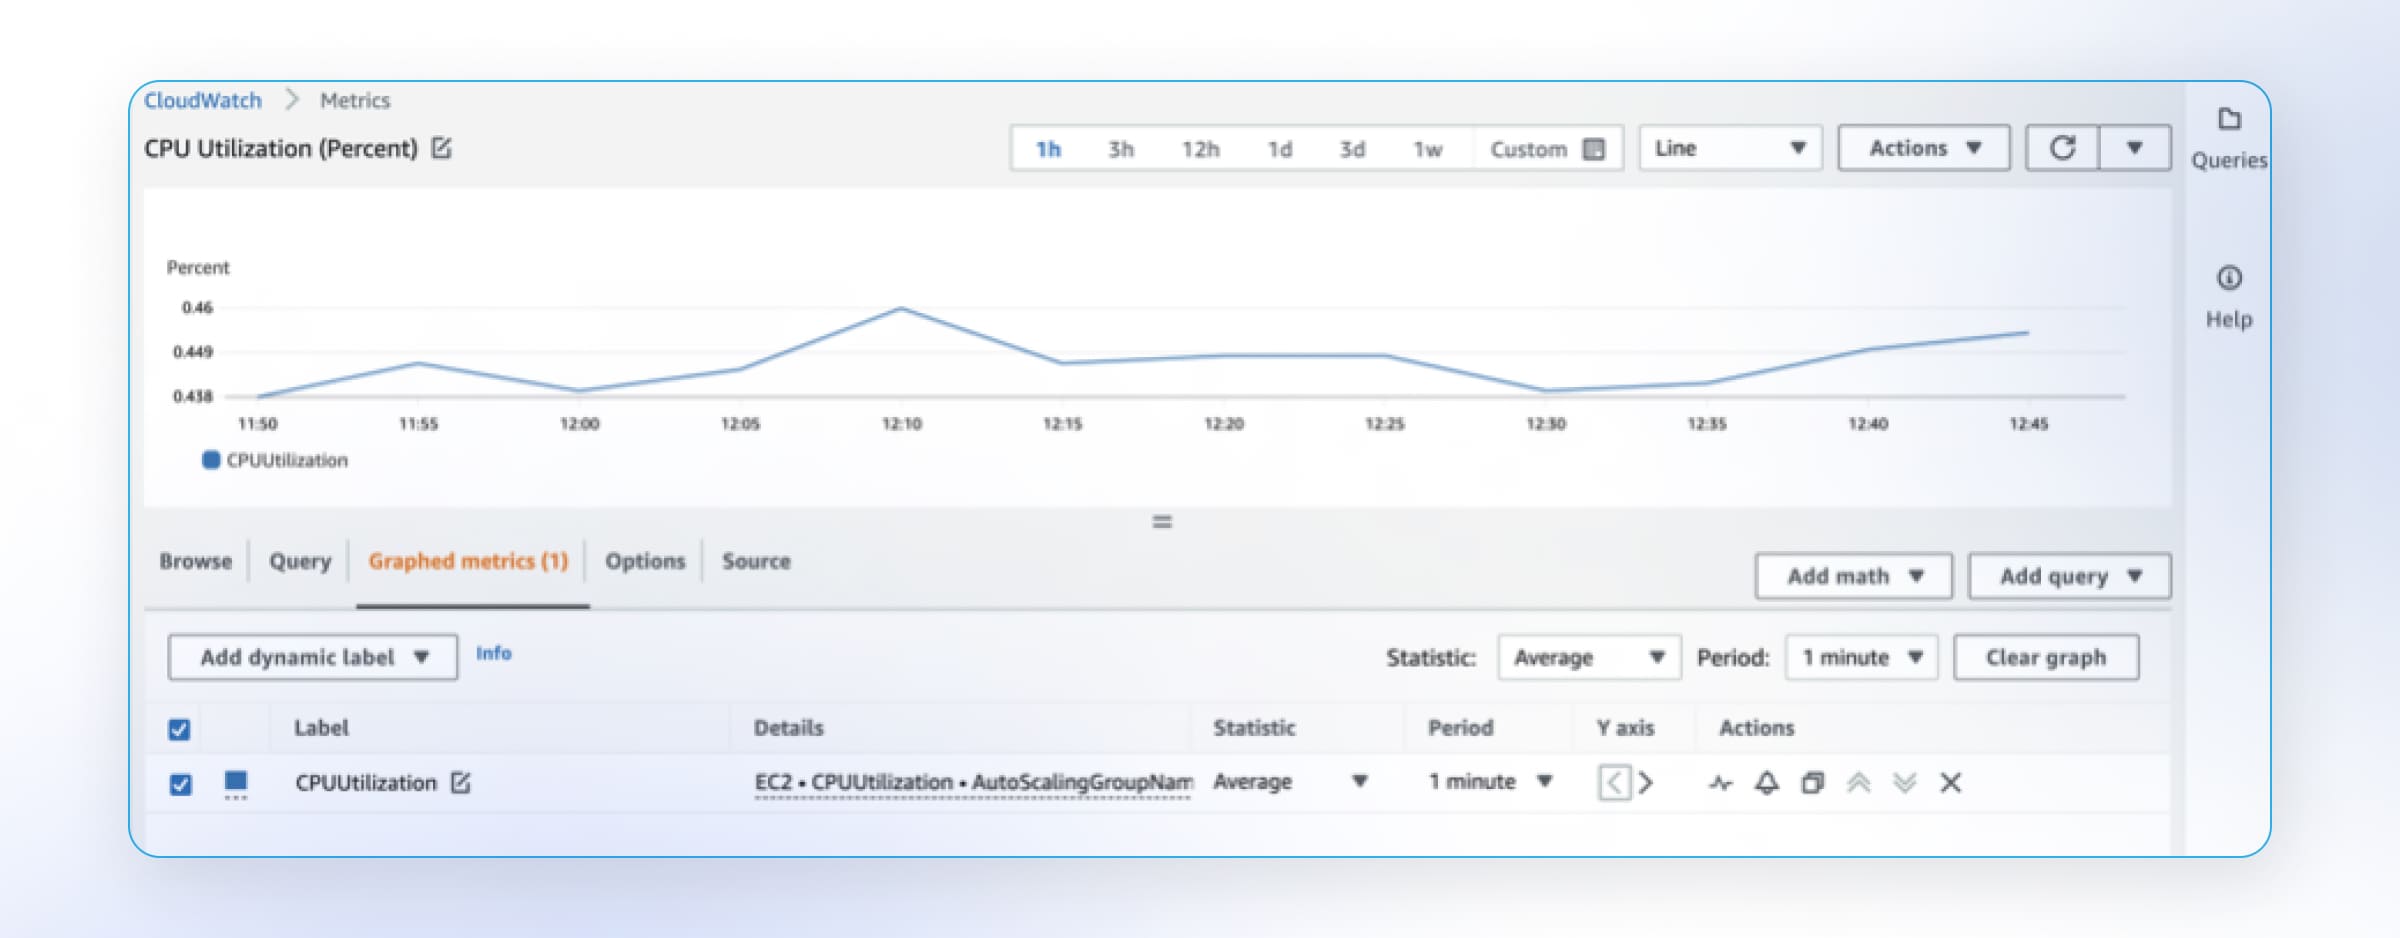
Task: Move CPUUtilization to left Y axis
Action: (x=1615, y=782)
